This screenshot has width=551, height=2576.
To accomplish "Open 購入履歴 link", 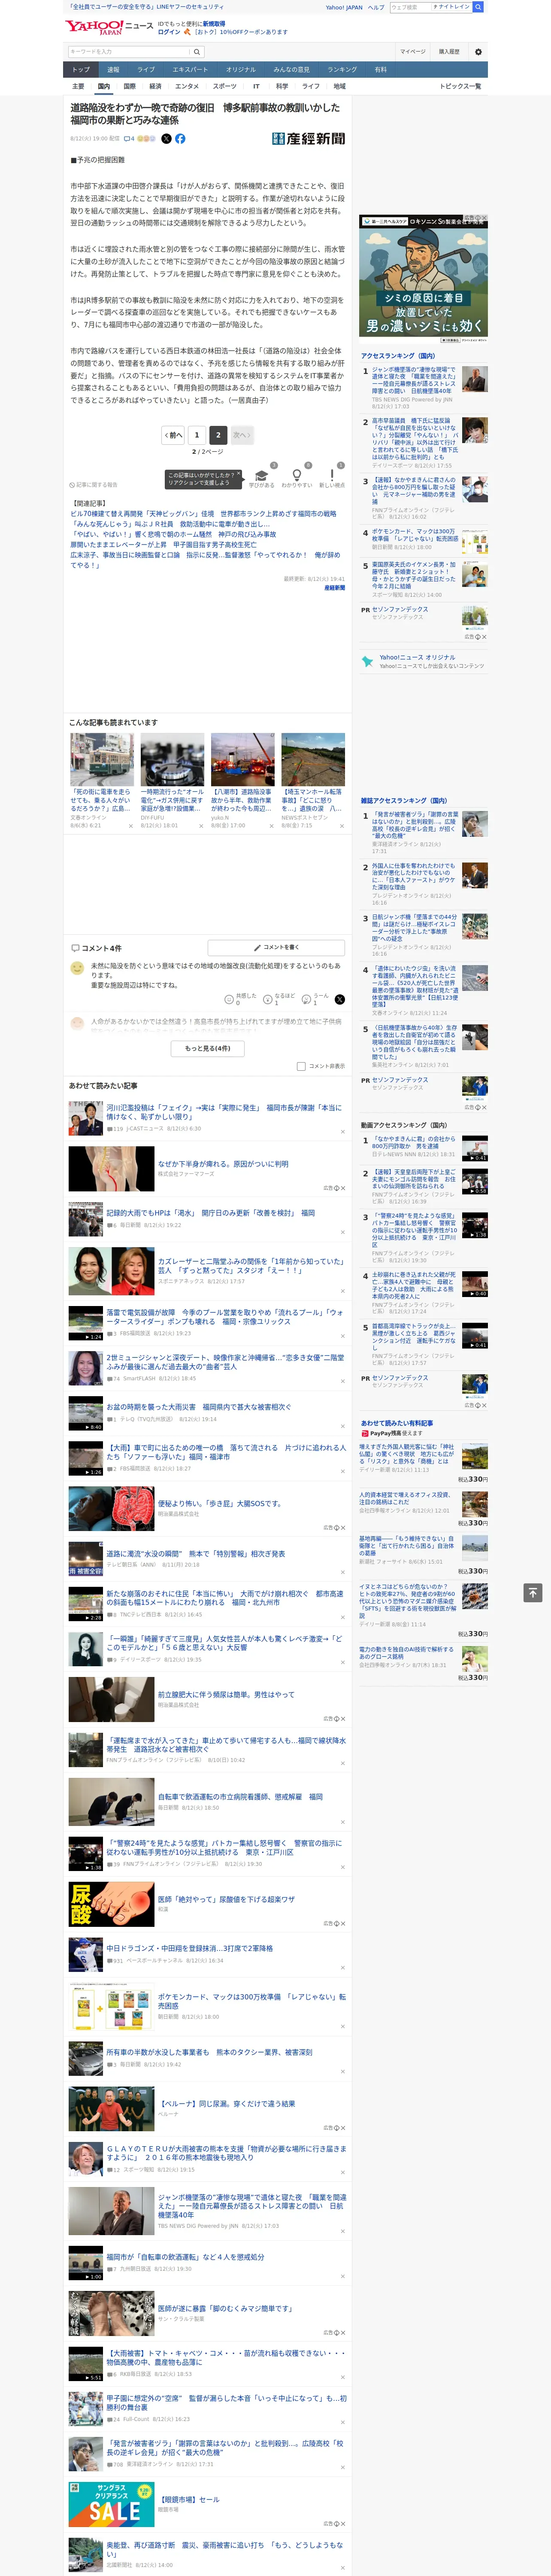I will pyautogui.click(x=449, y=51).
